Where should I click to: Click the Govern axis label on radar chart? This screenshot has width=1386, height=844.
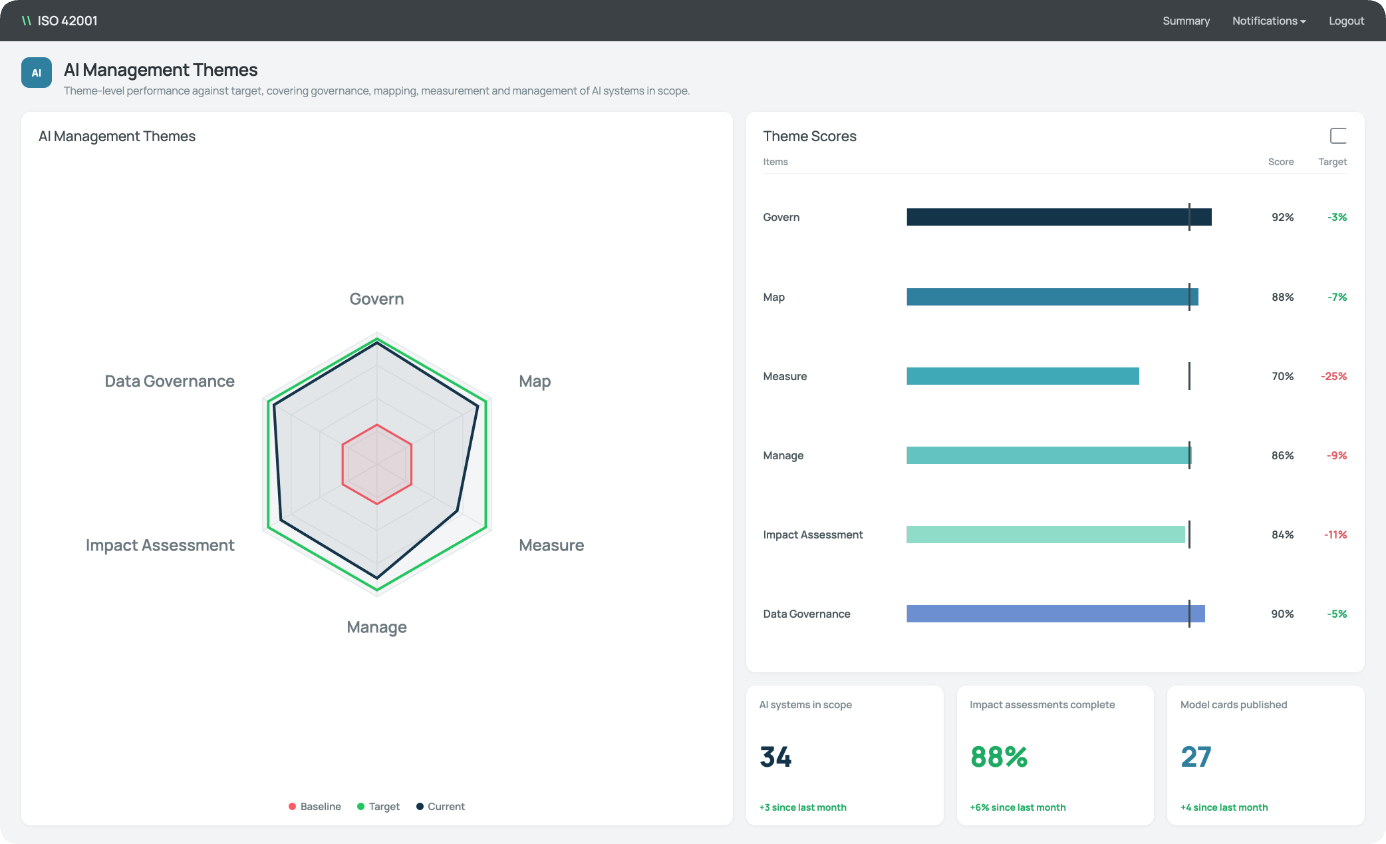[x=377, y=299]
